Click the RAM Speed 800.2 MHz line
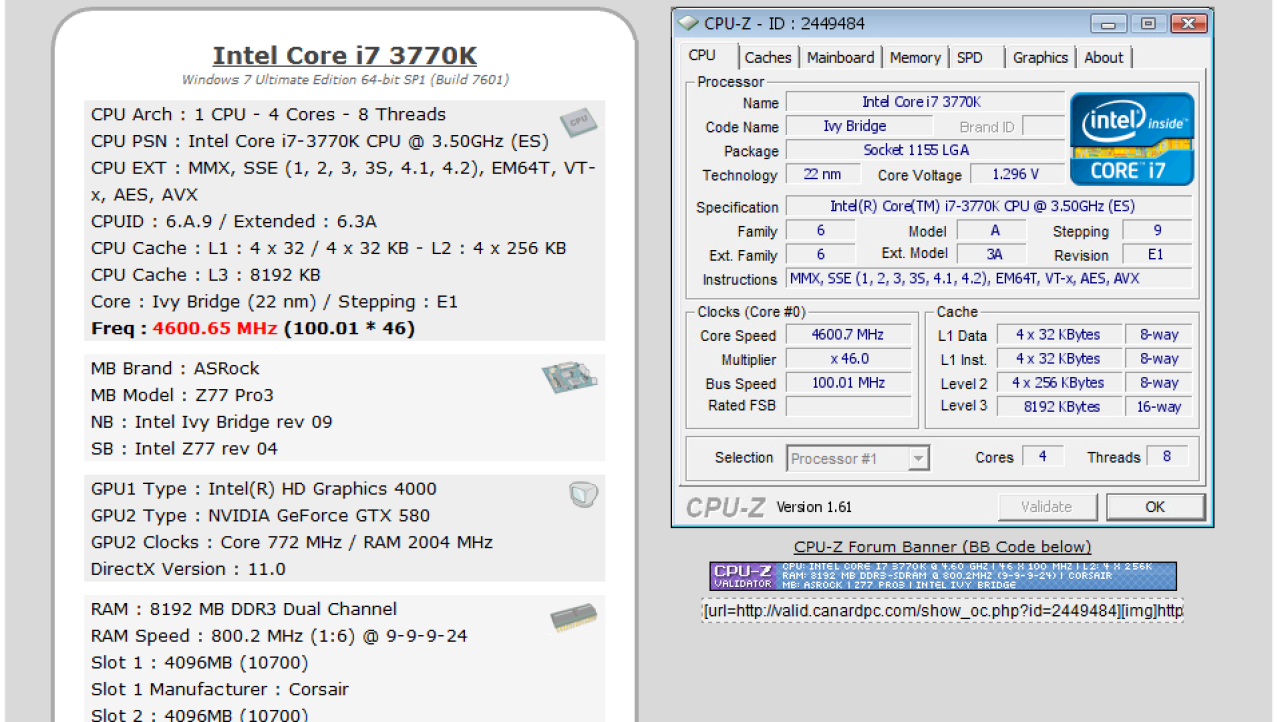The image size is (1280, 722). (x=279, y=636)
